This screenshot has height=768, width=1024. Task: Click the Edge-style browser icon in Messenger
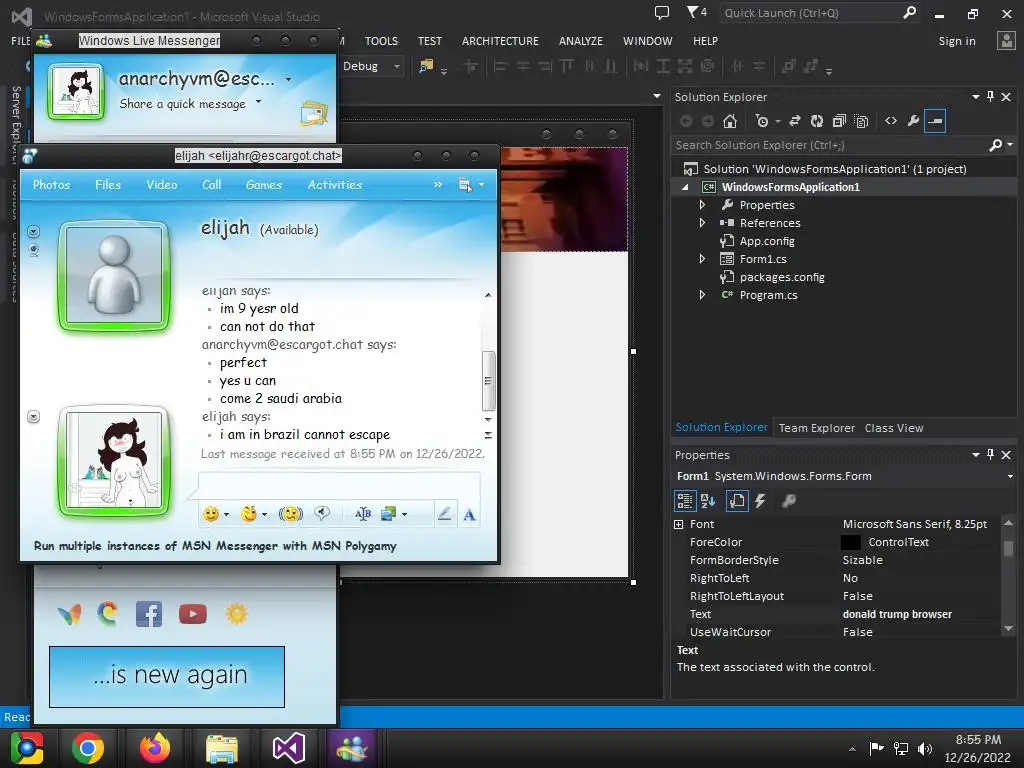(x=108, y=614)
